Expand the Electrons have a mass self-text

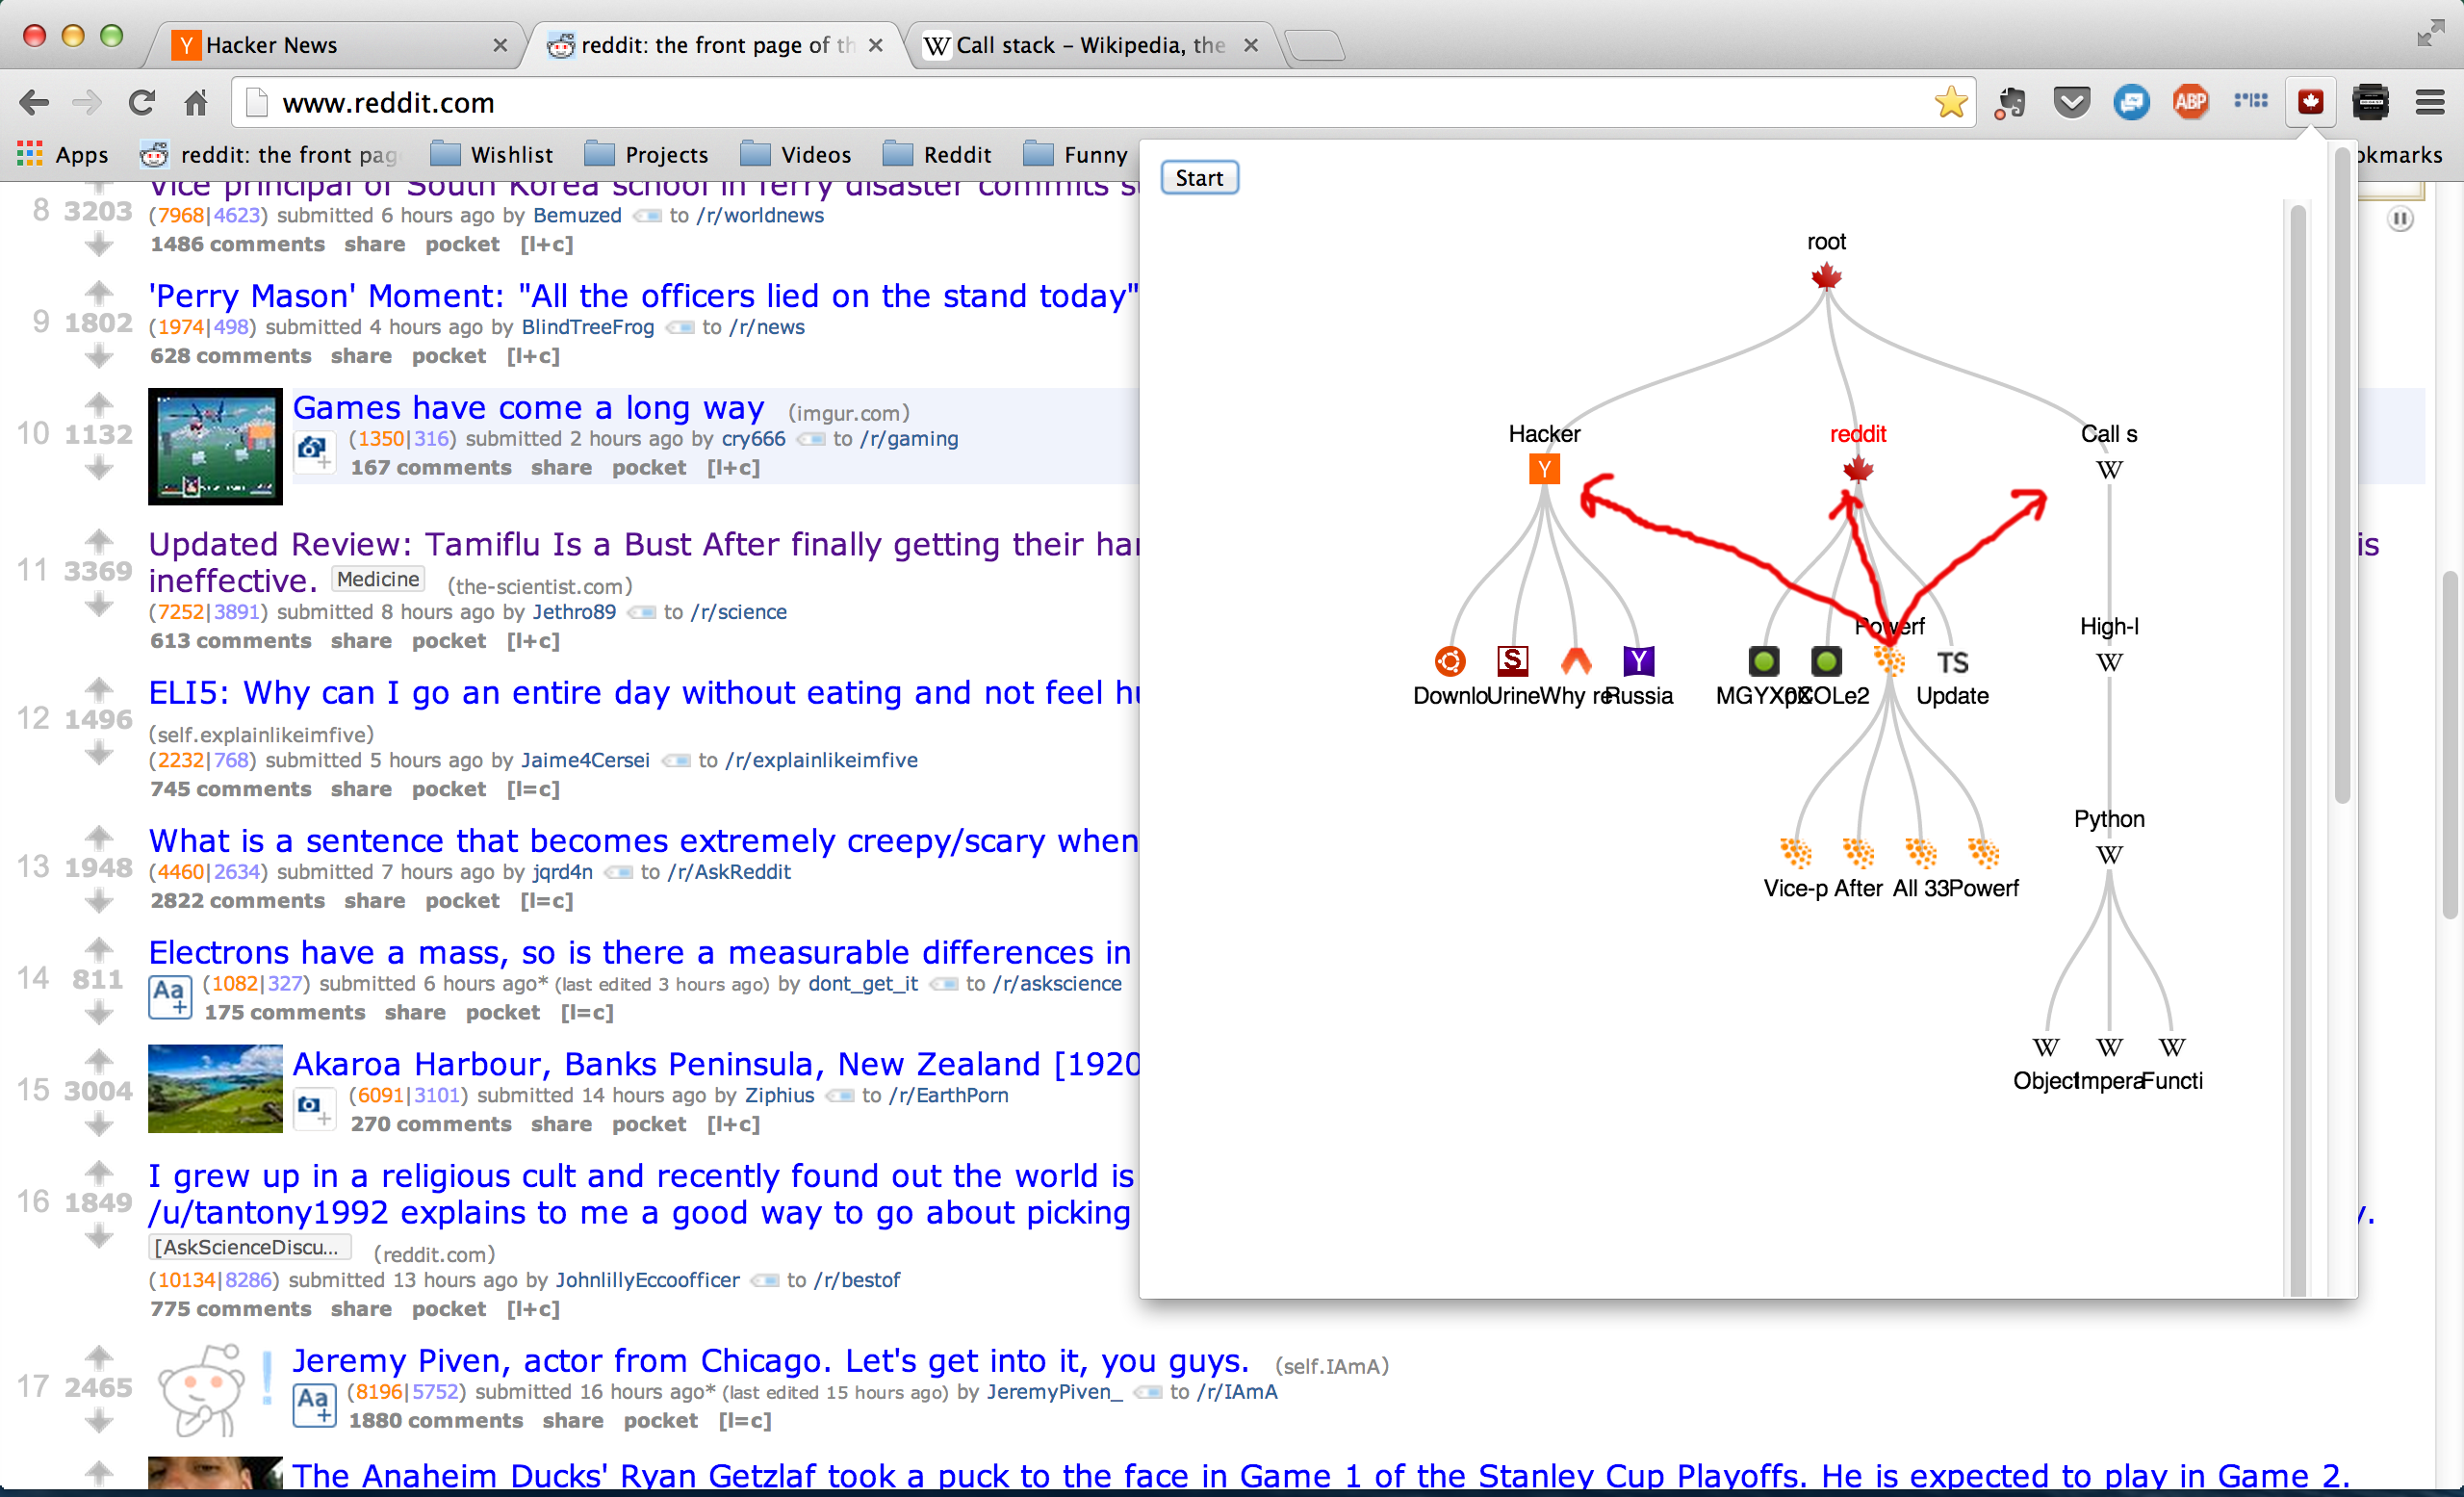(x=169, y=996)
